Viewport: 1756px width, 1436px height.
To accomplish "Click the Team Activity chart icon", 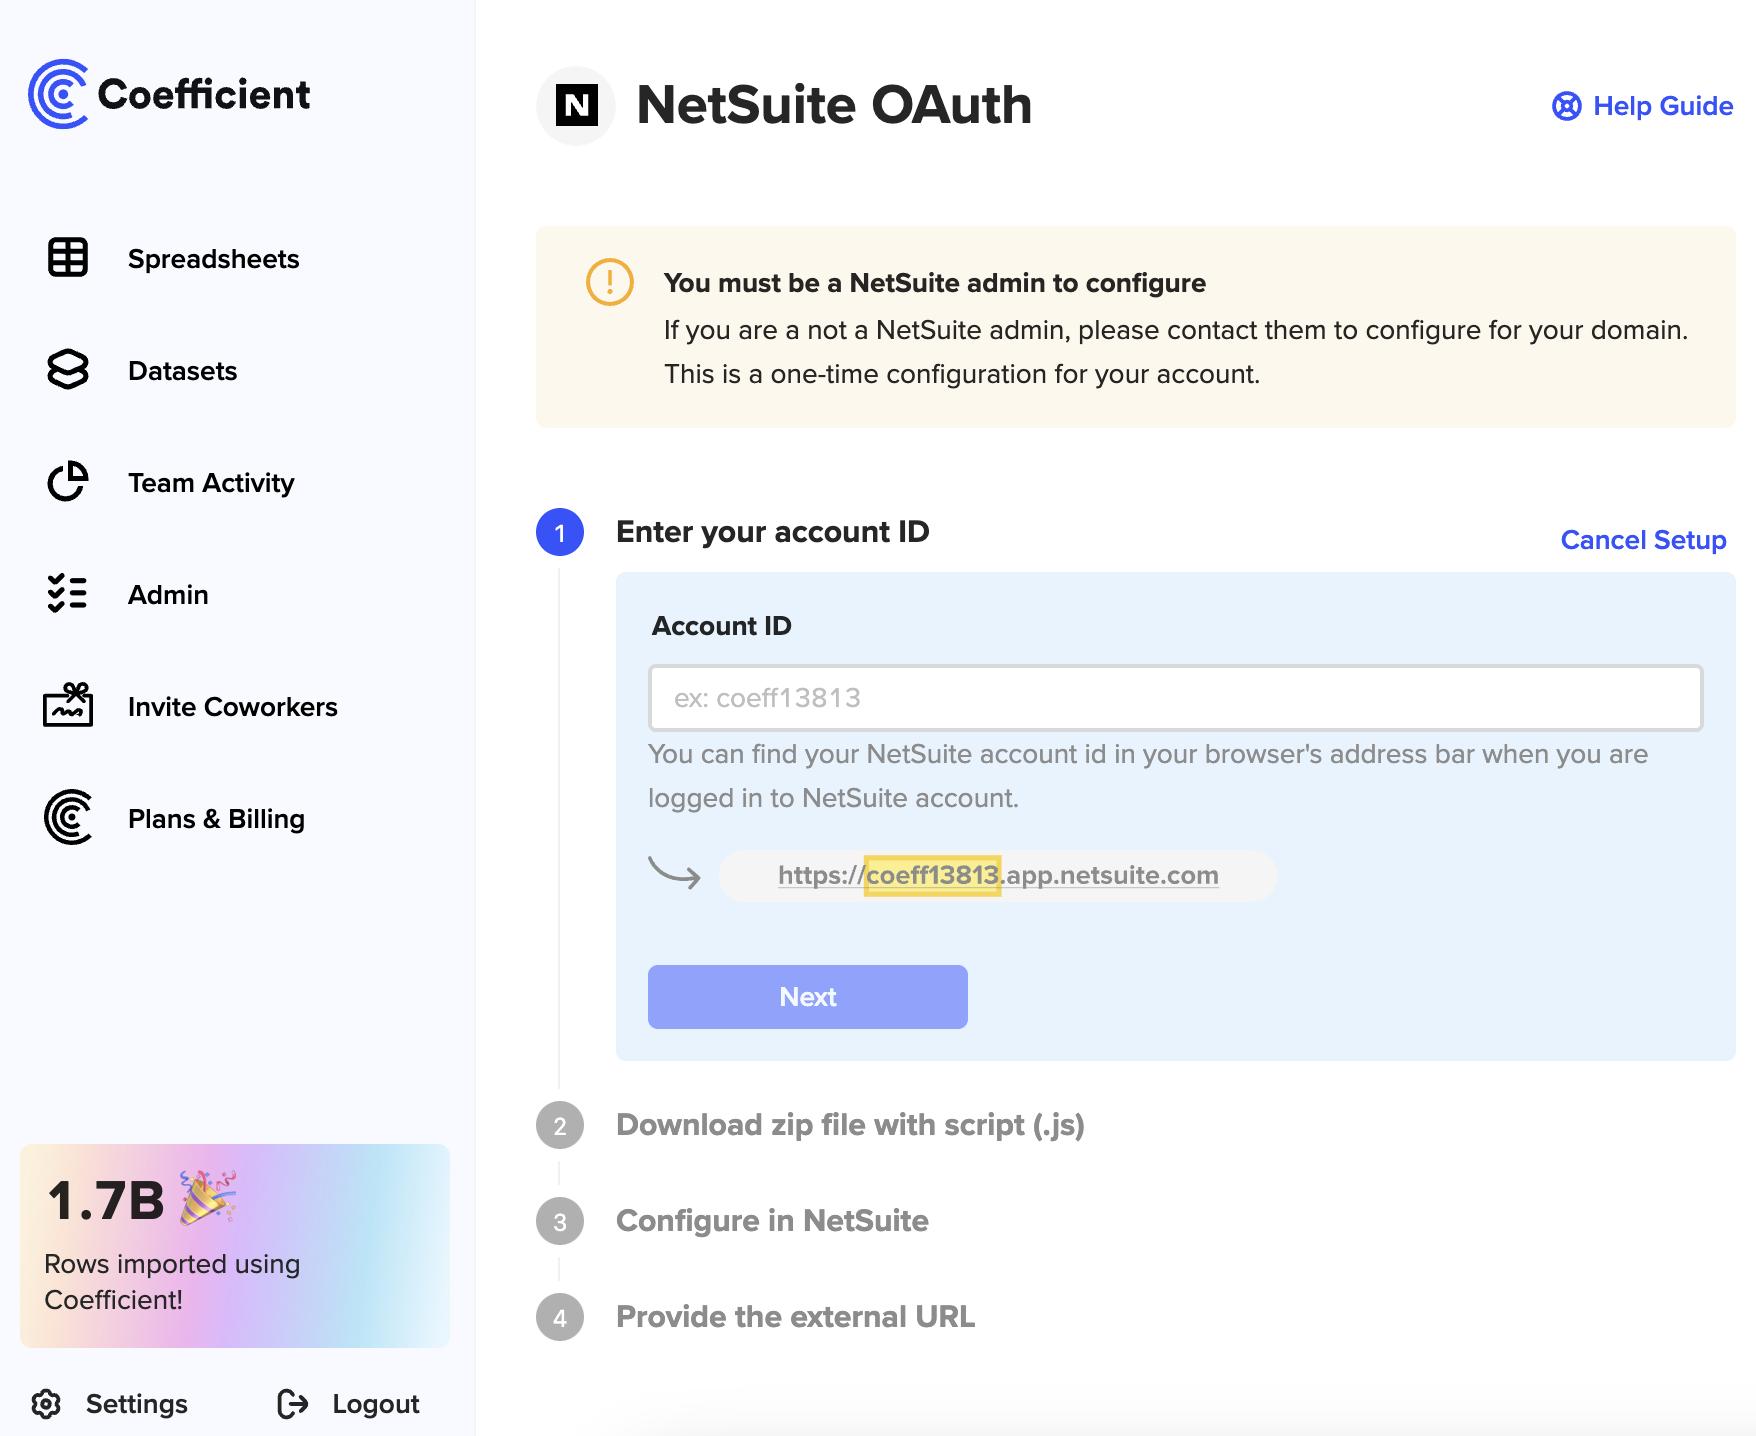I will (x=68, y=482).
